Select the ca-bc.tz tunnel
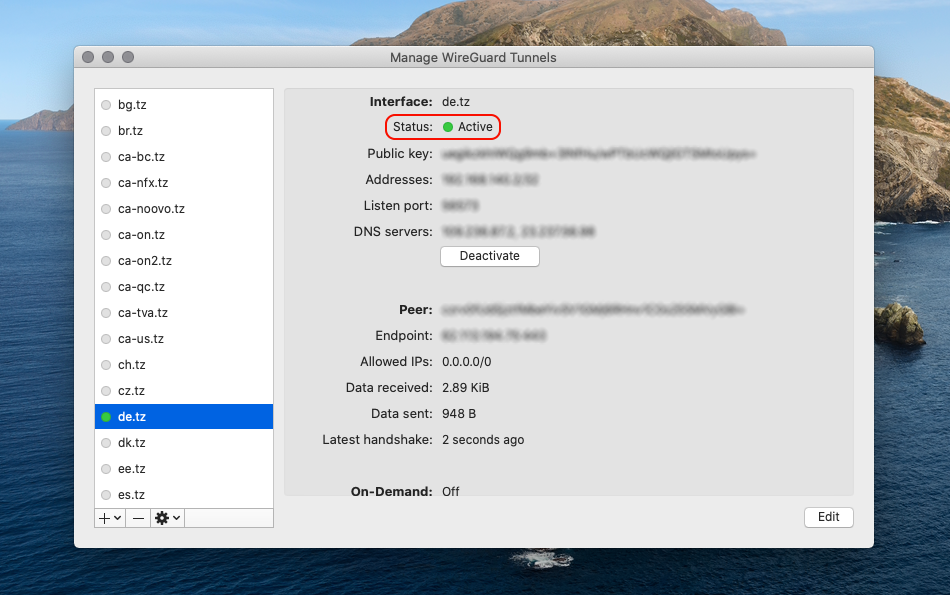950x595 pixels. [141, 157]
